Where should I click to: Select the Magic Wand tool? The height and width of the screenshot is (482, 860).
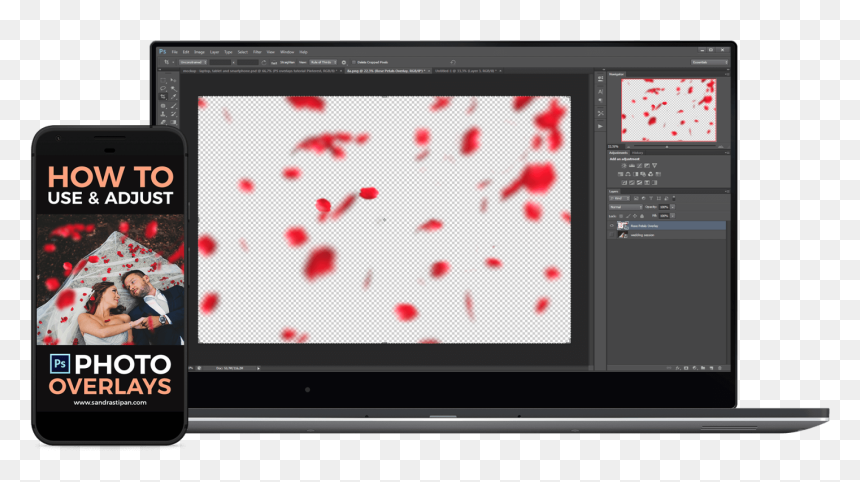click(x=173, y=89)
